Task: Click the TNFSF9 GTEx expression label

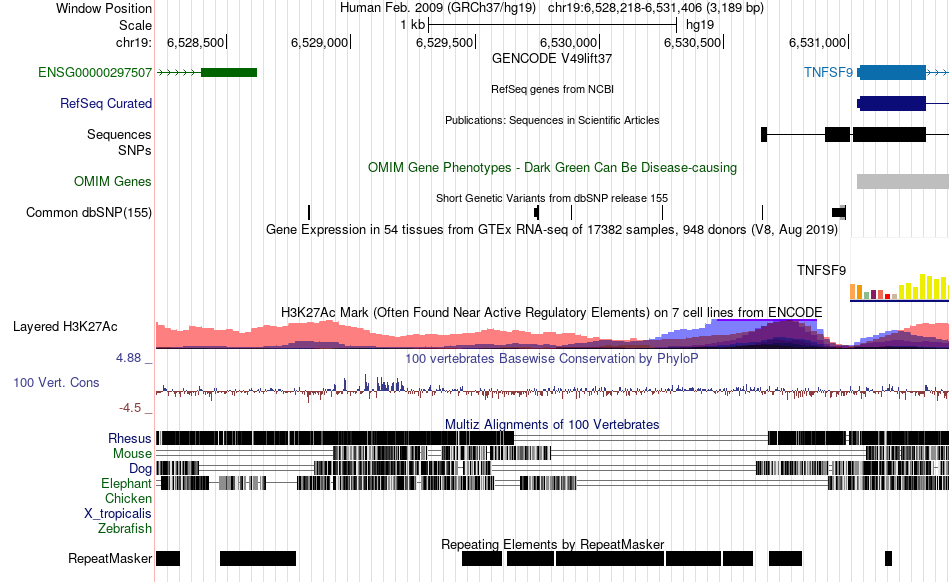Action: coord(821,271)
